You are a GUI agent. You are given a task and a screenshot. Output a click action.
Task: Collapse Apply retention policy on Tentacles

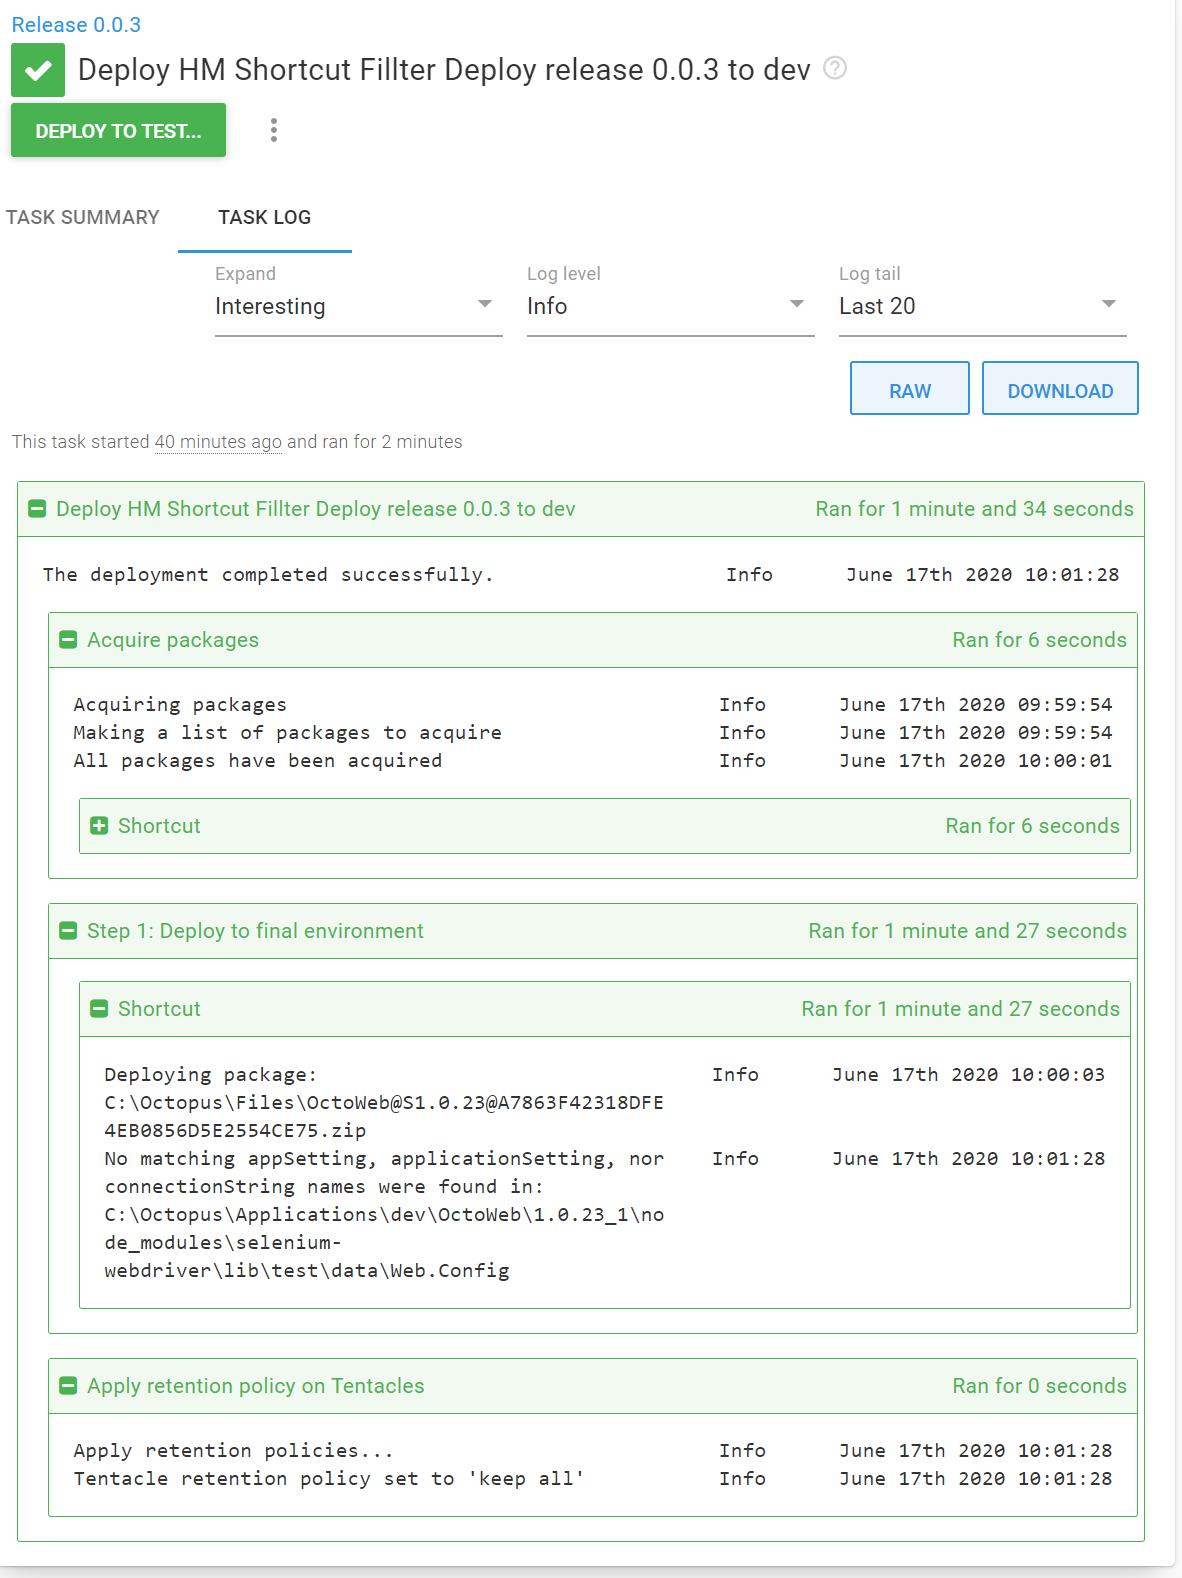[x=68, y=1386]
